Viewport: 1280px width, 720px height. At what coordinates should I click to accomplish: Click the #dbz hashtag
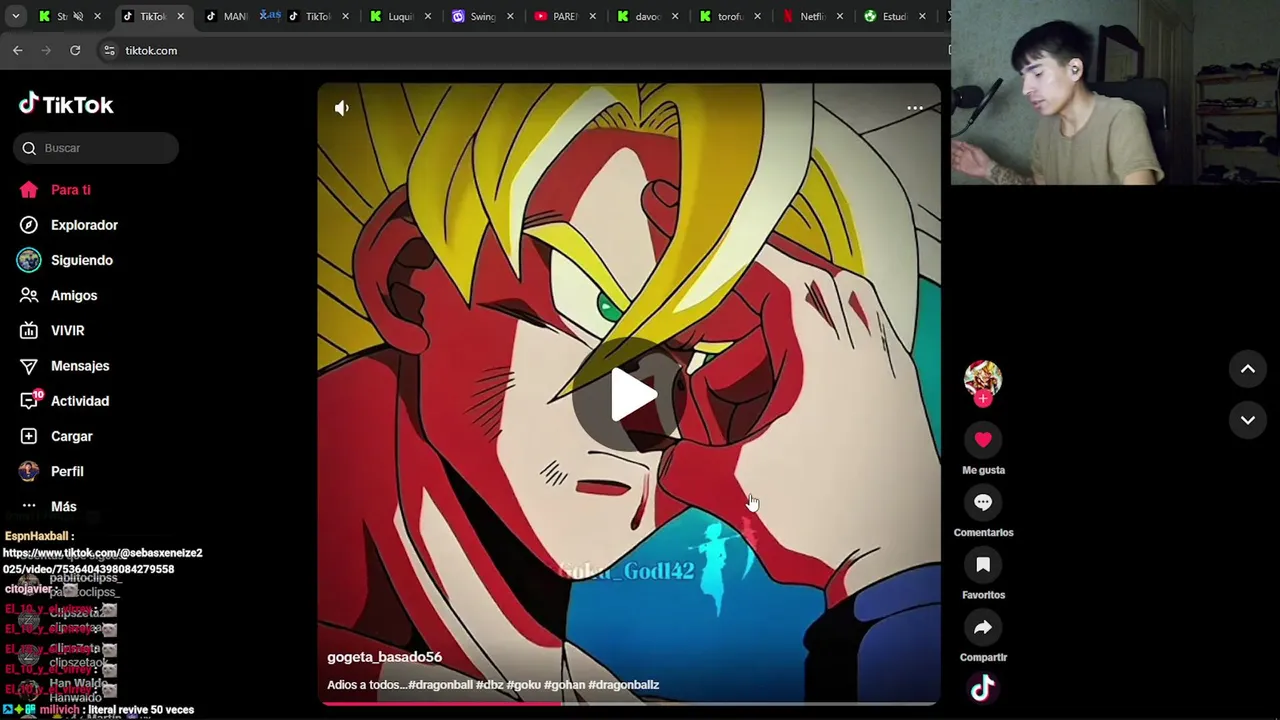coord(489,685)
